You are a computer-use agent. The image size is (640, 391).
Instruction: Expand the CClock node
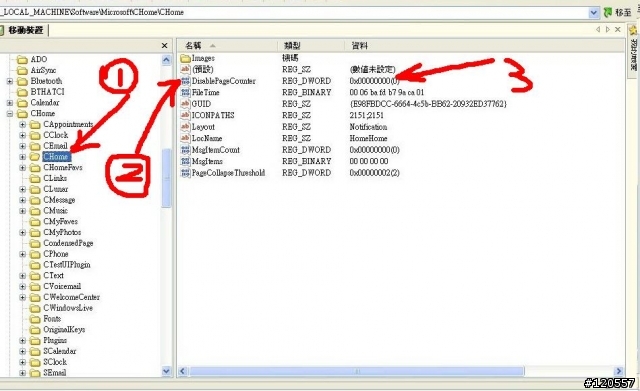pos(23,135)
